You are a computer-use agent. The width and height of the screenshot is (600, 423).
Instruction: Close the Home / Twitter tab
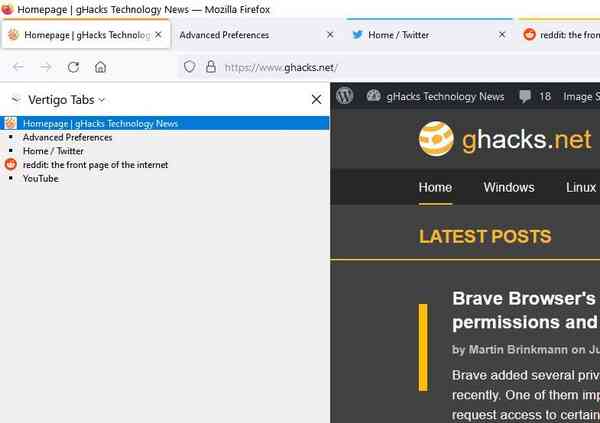pos(502,35)
